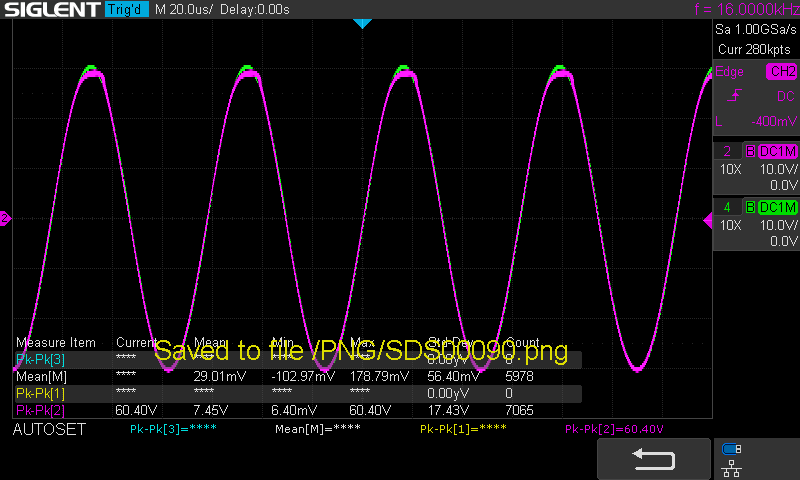Click channel 2 10X probe setting
This screenshot has height=480, width=800.
[731, 169]
